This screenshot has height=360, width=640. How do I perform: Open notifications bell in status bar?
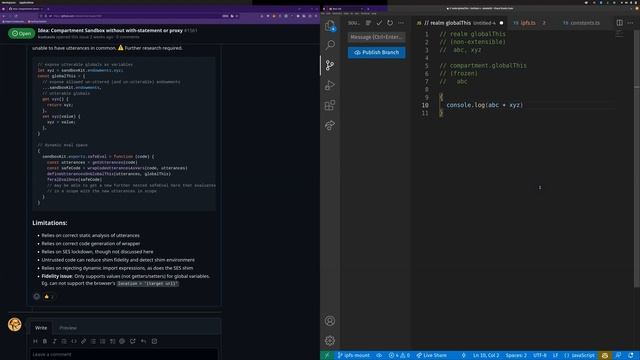click(x=631, y=356)
